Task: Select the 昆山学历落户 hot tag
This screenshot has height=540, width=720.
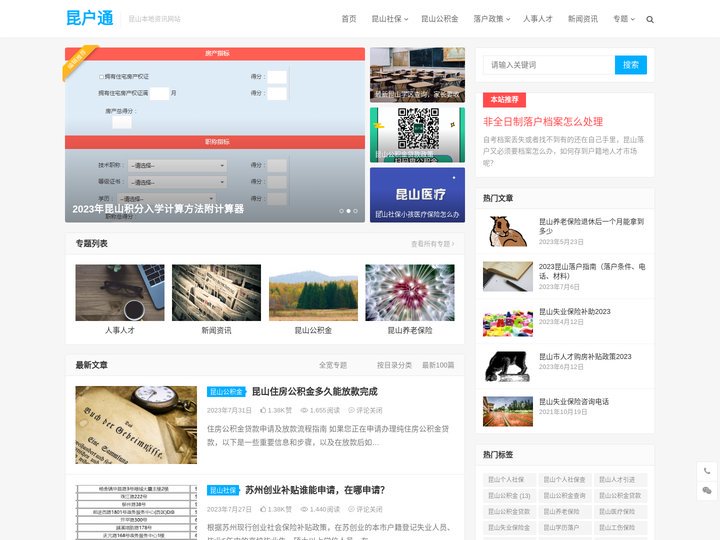Action: (565, 528)
